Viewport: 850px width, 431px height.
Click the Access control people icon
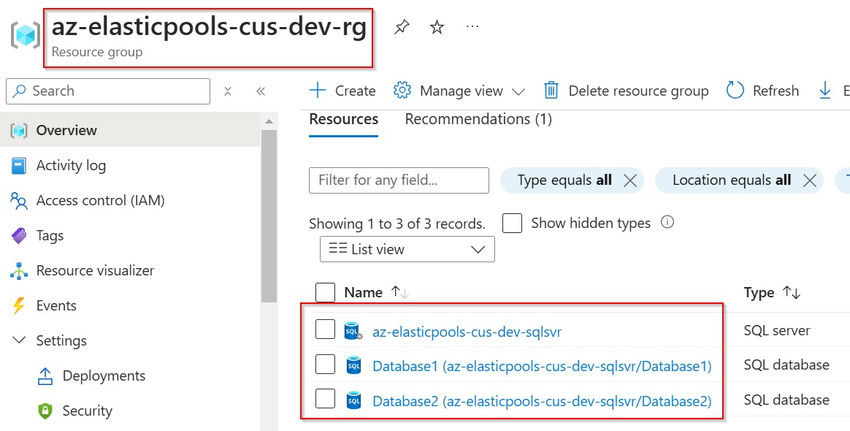point(18,201)
